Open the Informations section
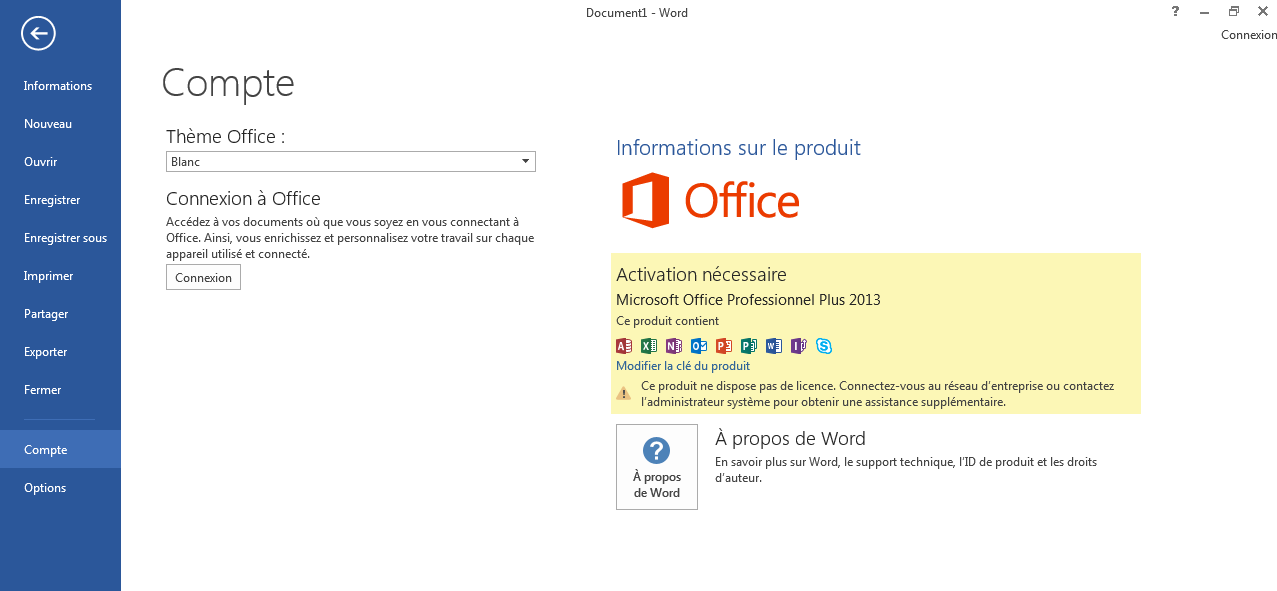Viewport: 1277px width, 591px height. tap(60, 86)
